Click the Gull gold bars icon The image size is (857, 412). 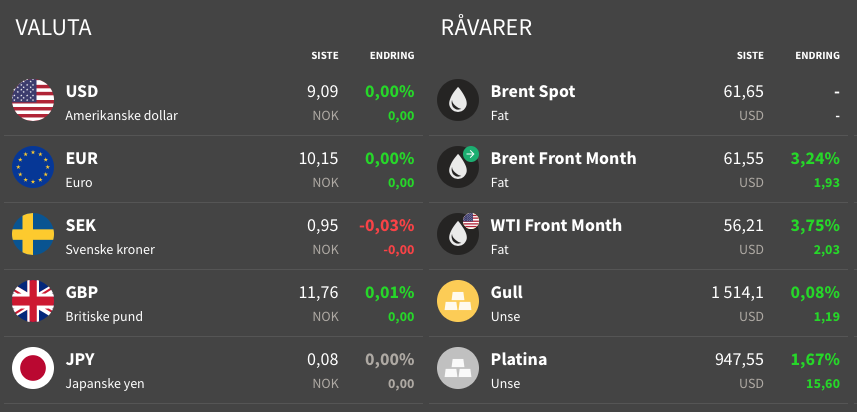pos(458,301)
